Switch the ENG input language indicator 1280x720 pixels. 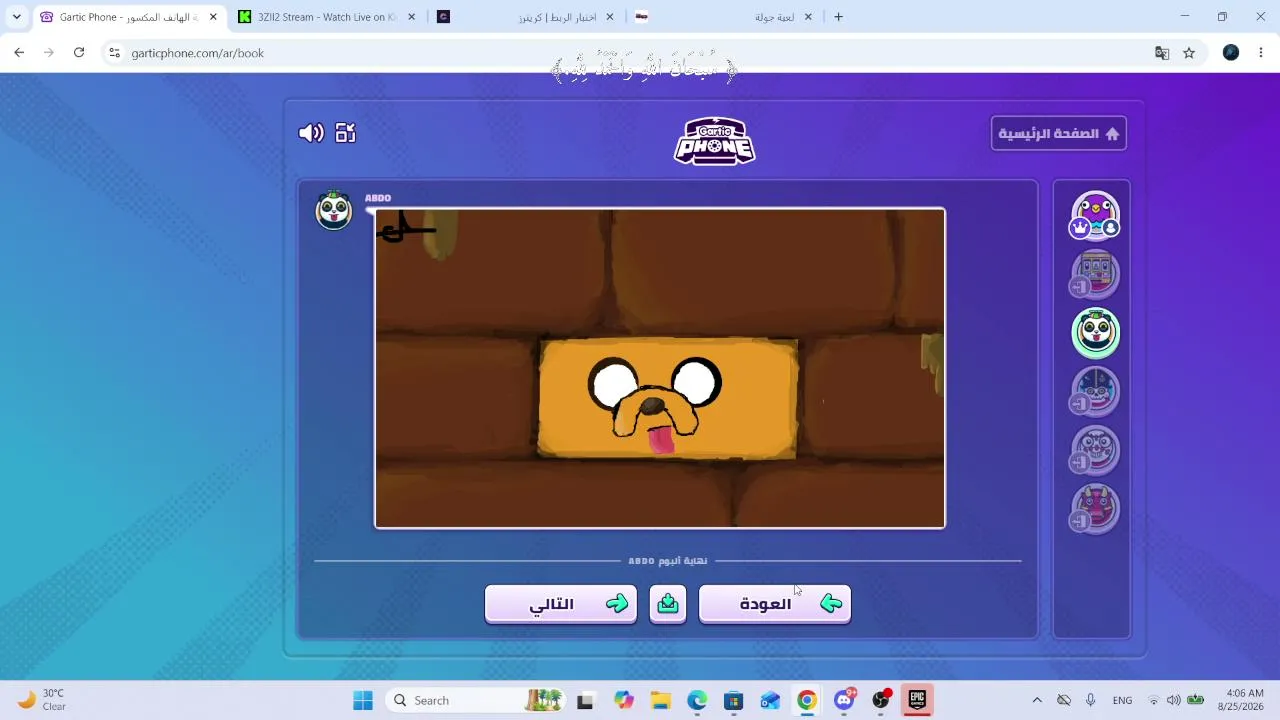point(1122,701)
